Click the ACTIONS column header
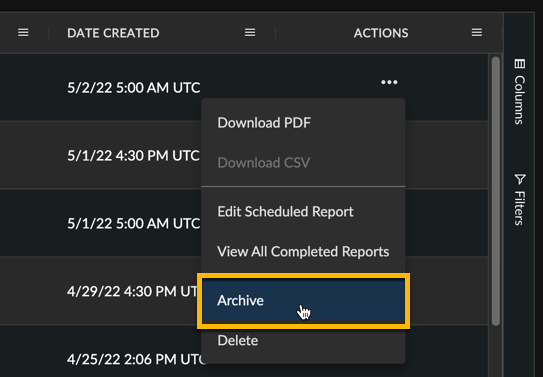 [381, 33]
